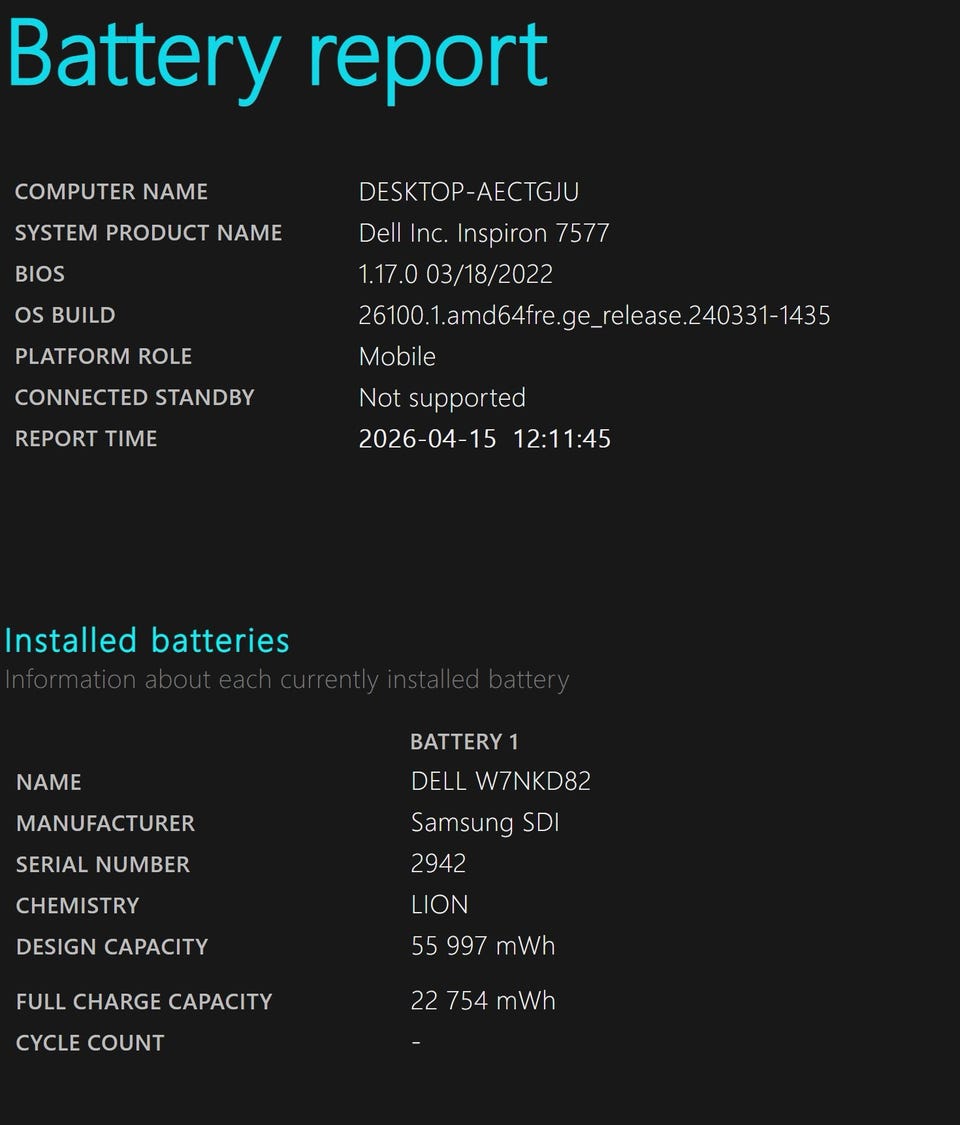
Task: Click the BIOS version 1.17.0 value
Action: 455,274
